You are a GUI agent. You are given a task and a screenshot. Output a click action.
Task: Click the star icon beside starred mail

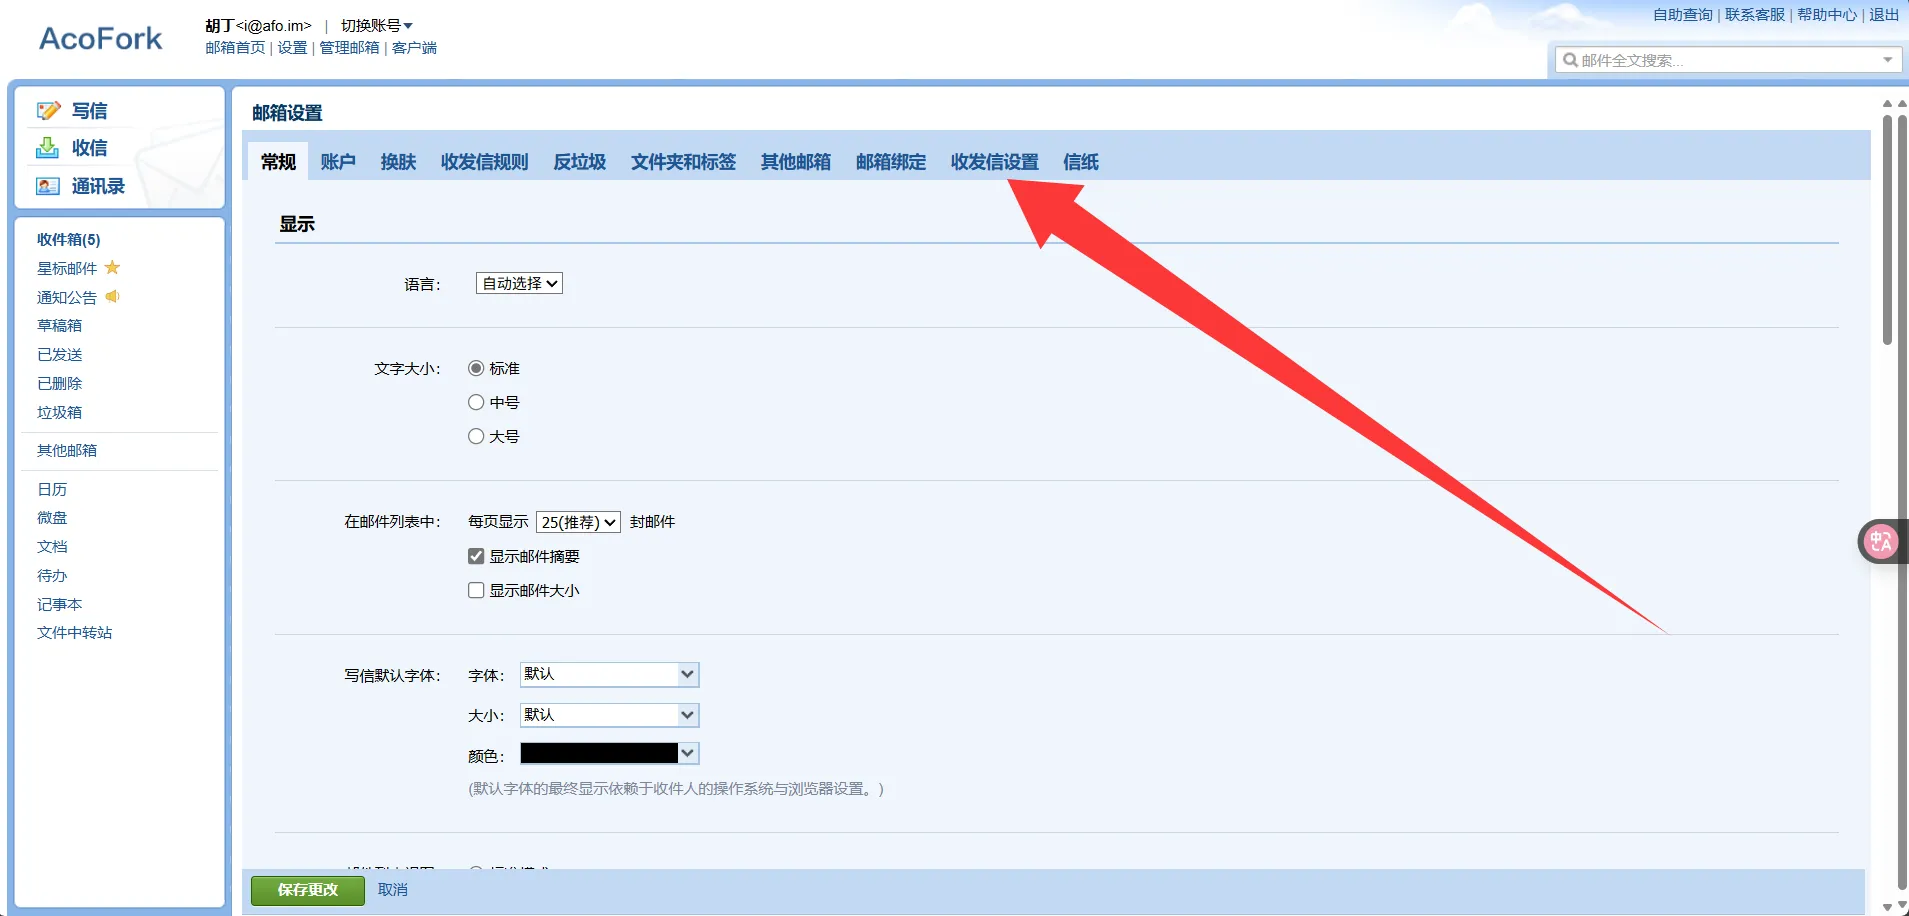112,268
